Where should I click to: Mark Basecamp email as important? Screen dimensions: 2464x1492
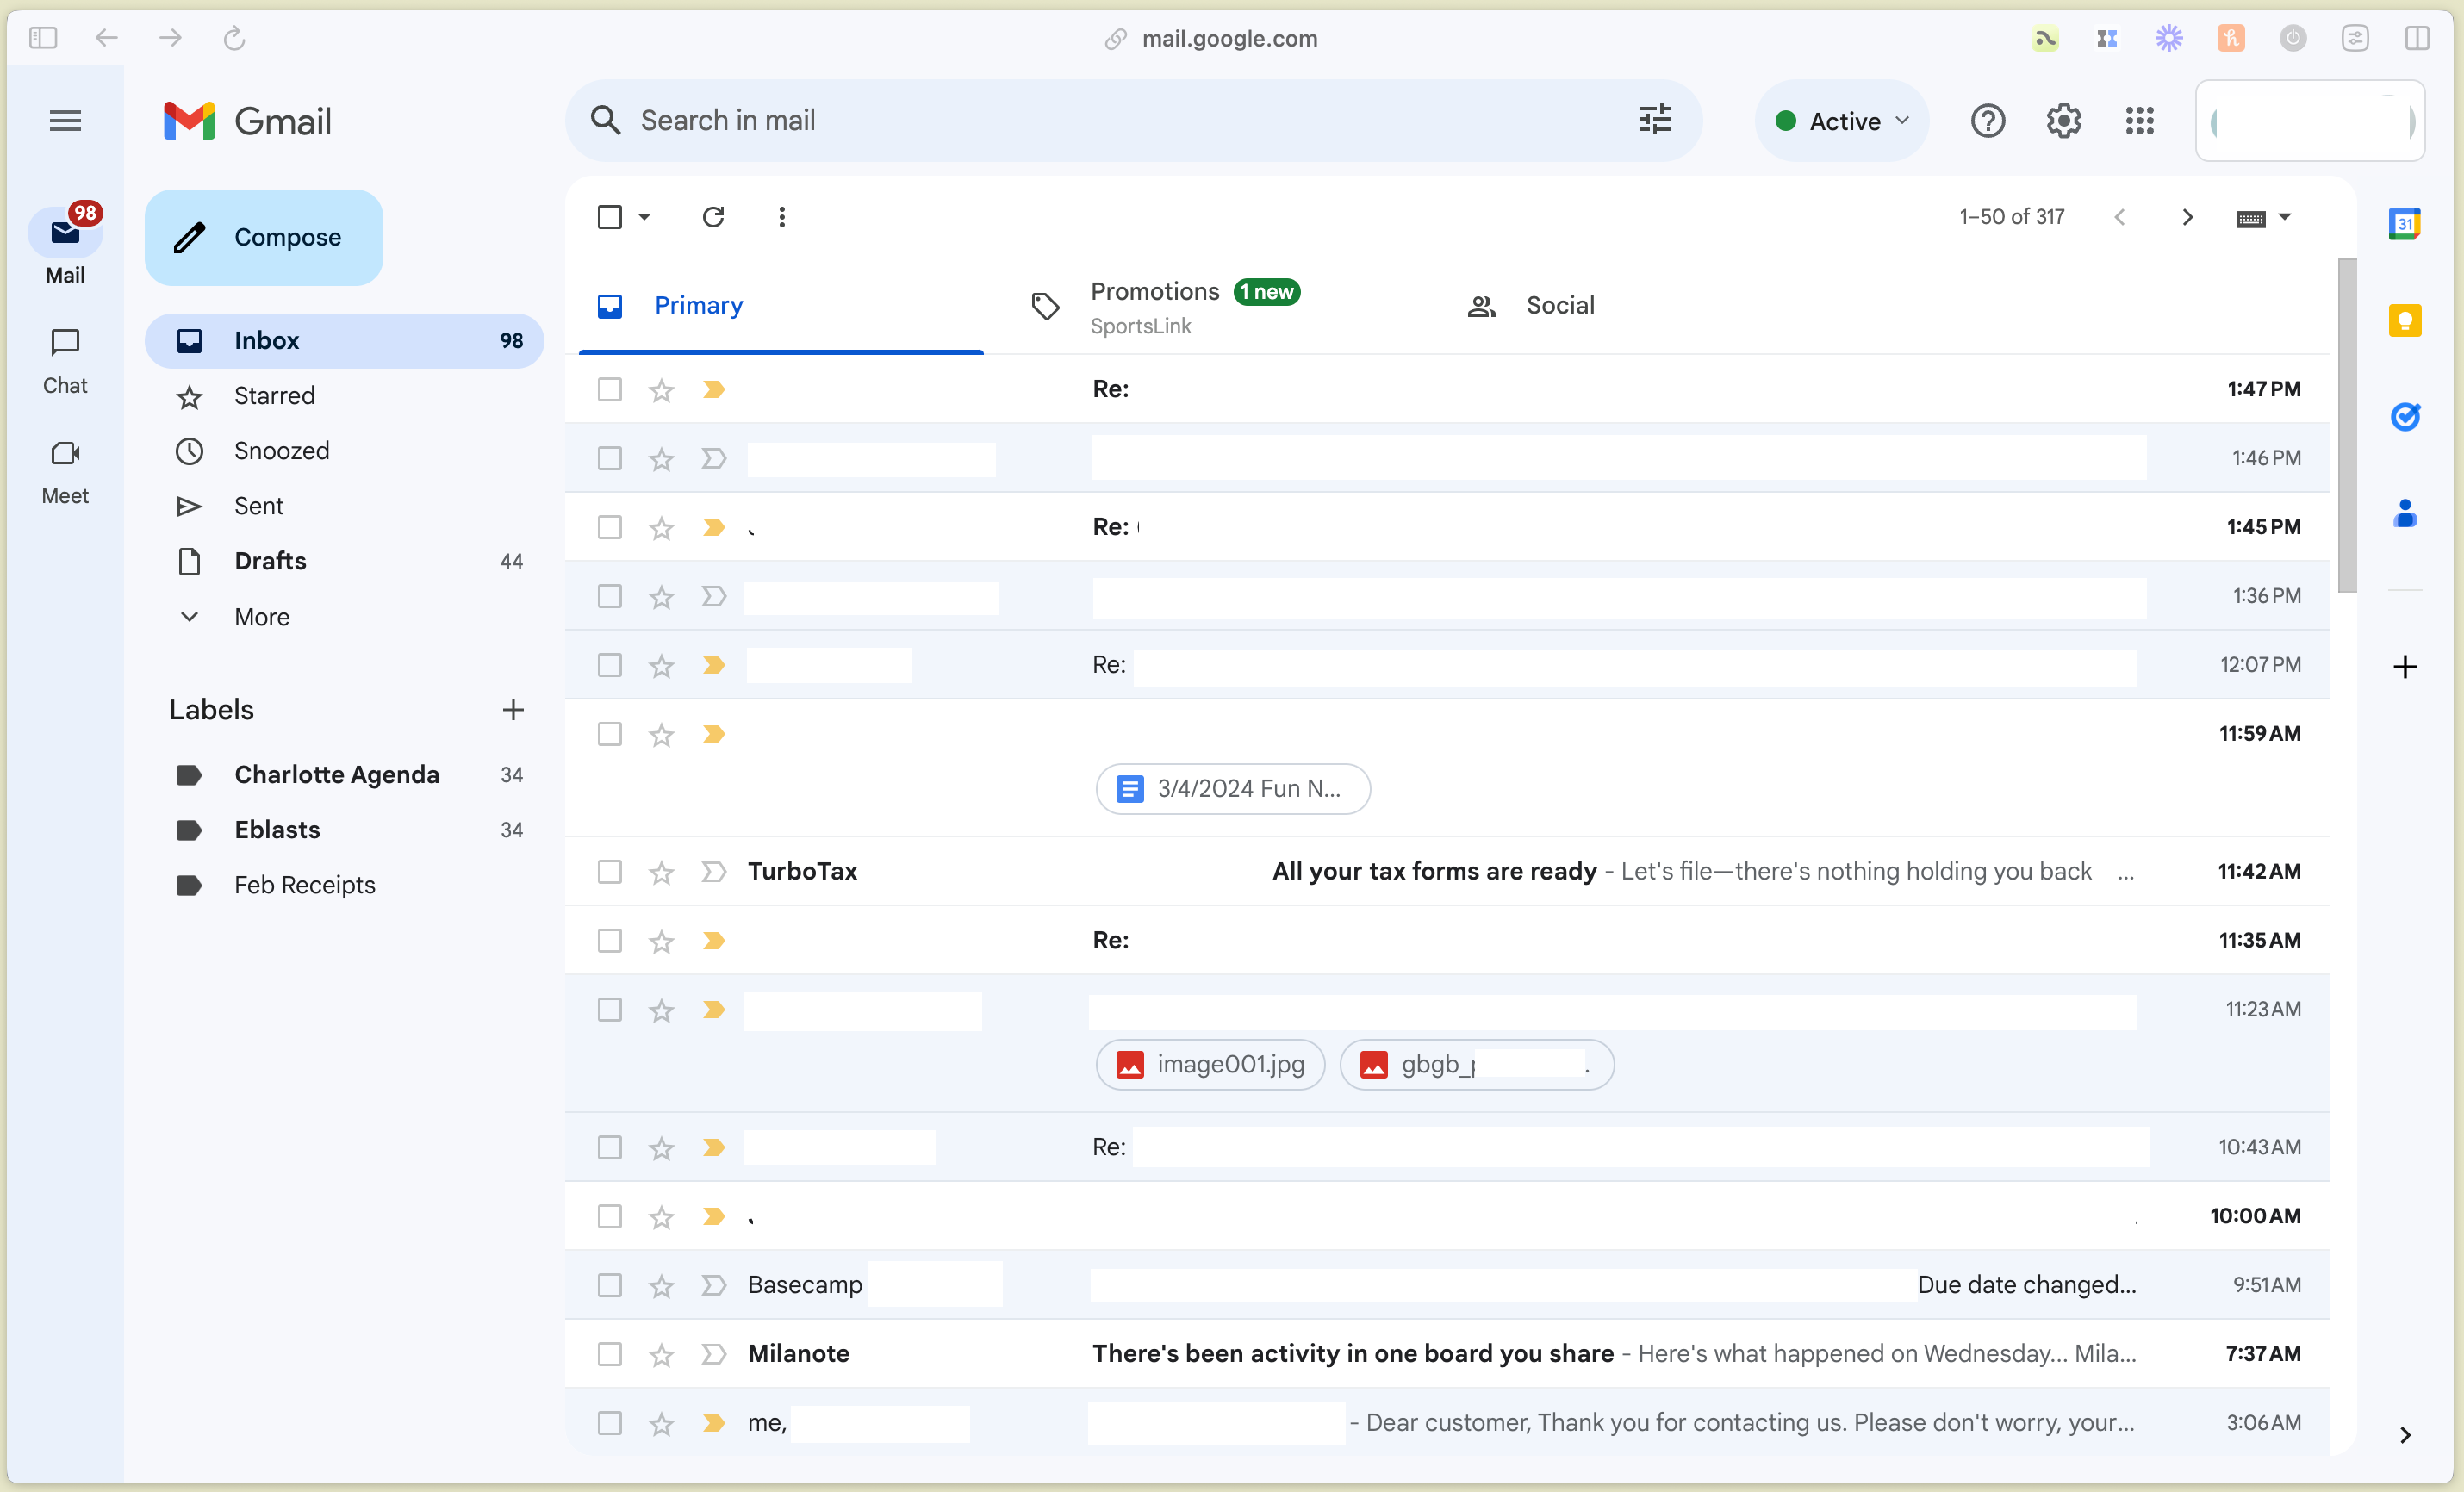click(713, 1285)
